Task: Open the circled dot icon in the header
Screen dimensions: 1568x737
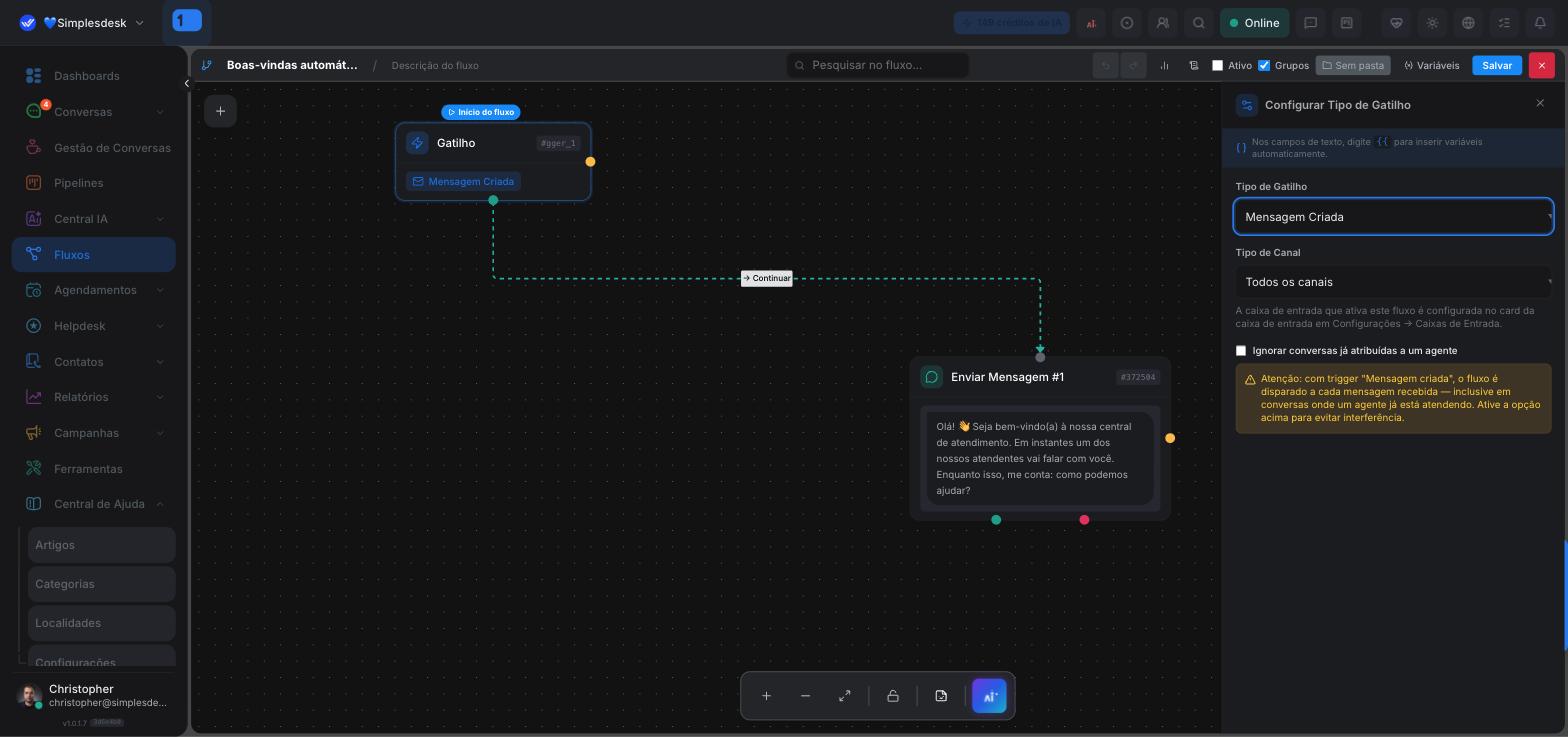Action: [x=1127, y=23]
